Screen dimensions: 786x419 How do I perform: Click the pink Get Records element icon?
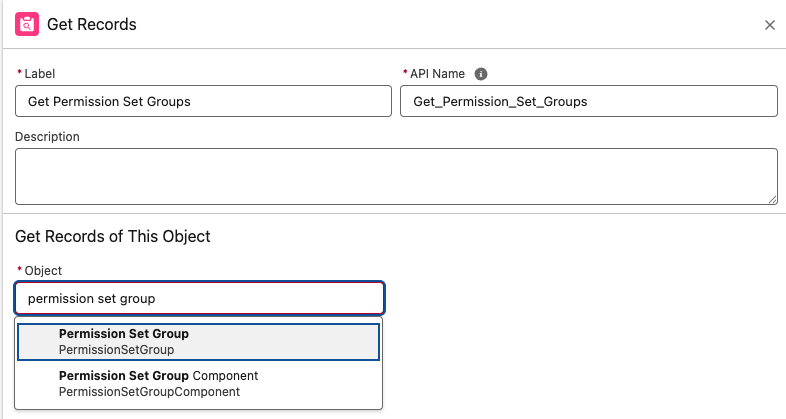pyautogui.click(x=27, y=24)
